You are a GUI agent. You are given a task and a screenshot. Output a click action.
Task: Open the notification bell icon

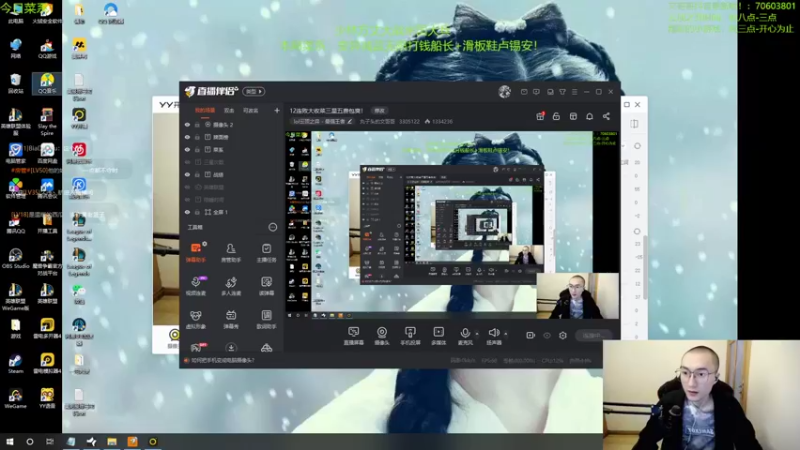(590, 116)
